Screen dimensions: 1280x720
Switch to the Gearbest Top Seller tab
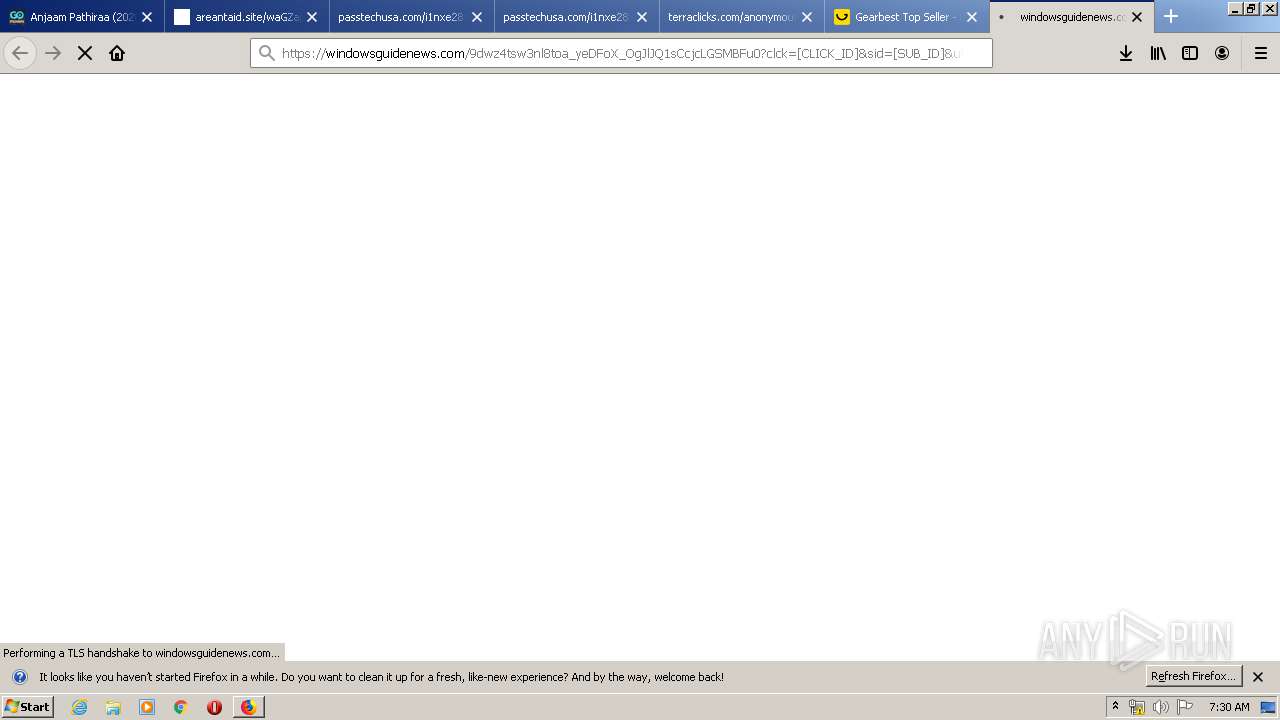(x=907, y=17)
